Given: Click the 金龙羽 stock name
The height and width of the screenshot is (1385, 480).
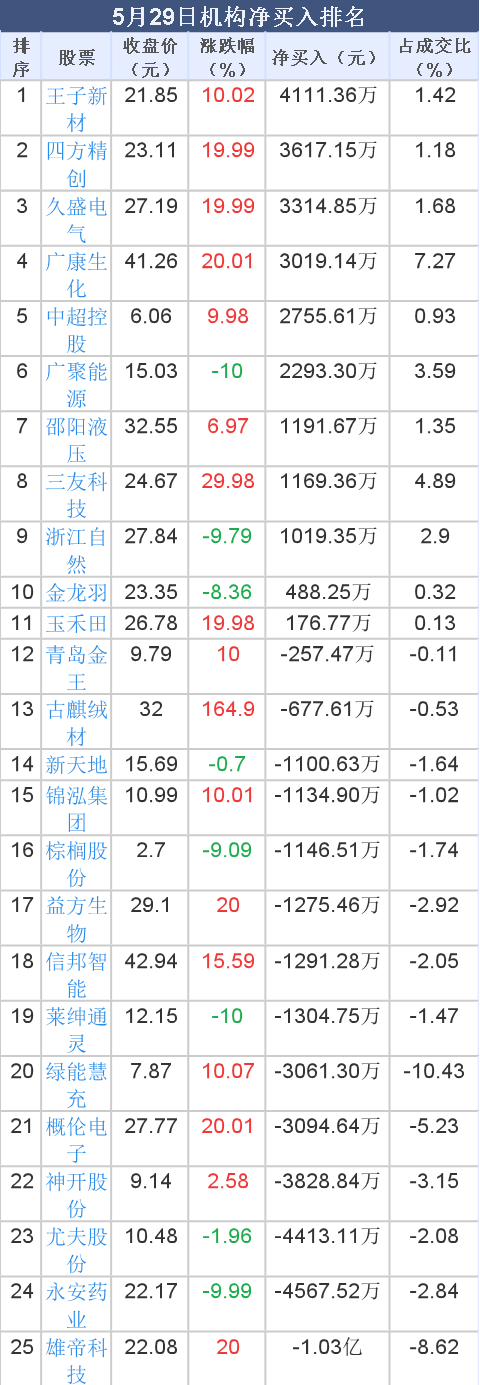Looking at the screenshot, I should tap(77, 592).
